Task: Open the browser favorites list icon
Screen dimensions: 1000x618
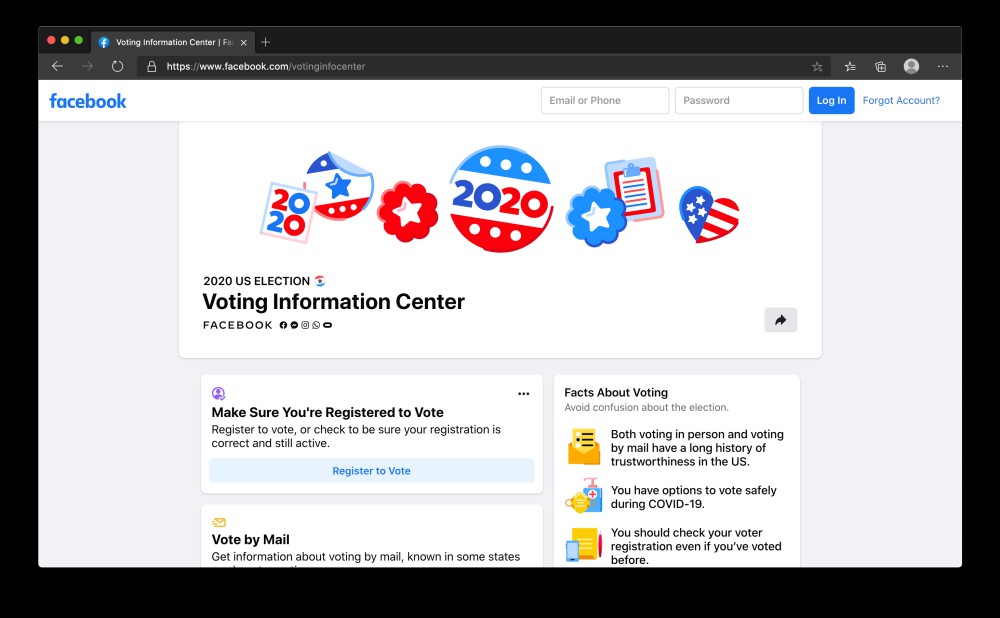Action: click(x=850, y=66)
